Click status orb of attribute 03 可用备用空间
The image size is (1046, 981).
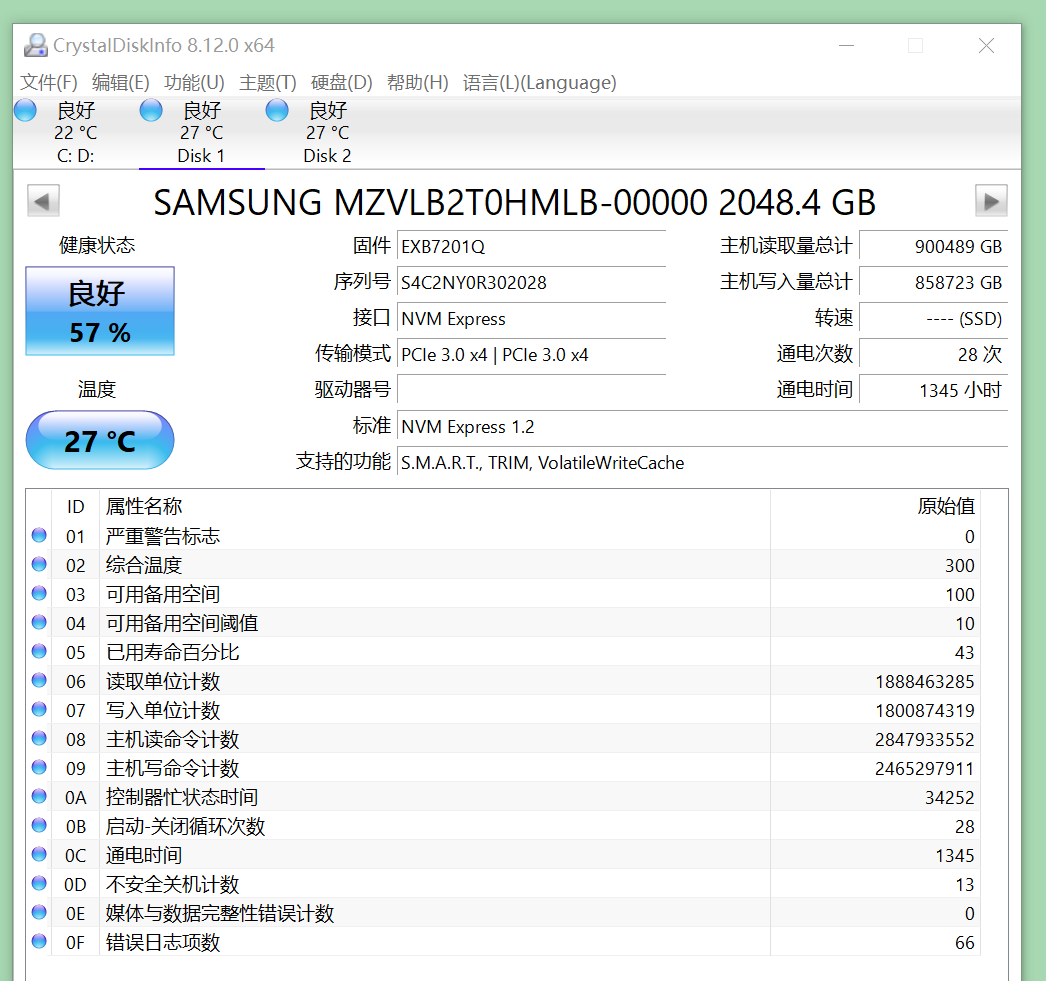tap(39, 594)
